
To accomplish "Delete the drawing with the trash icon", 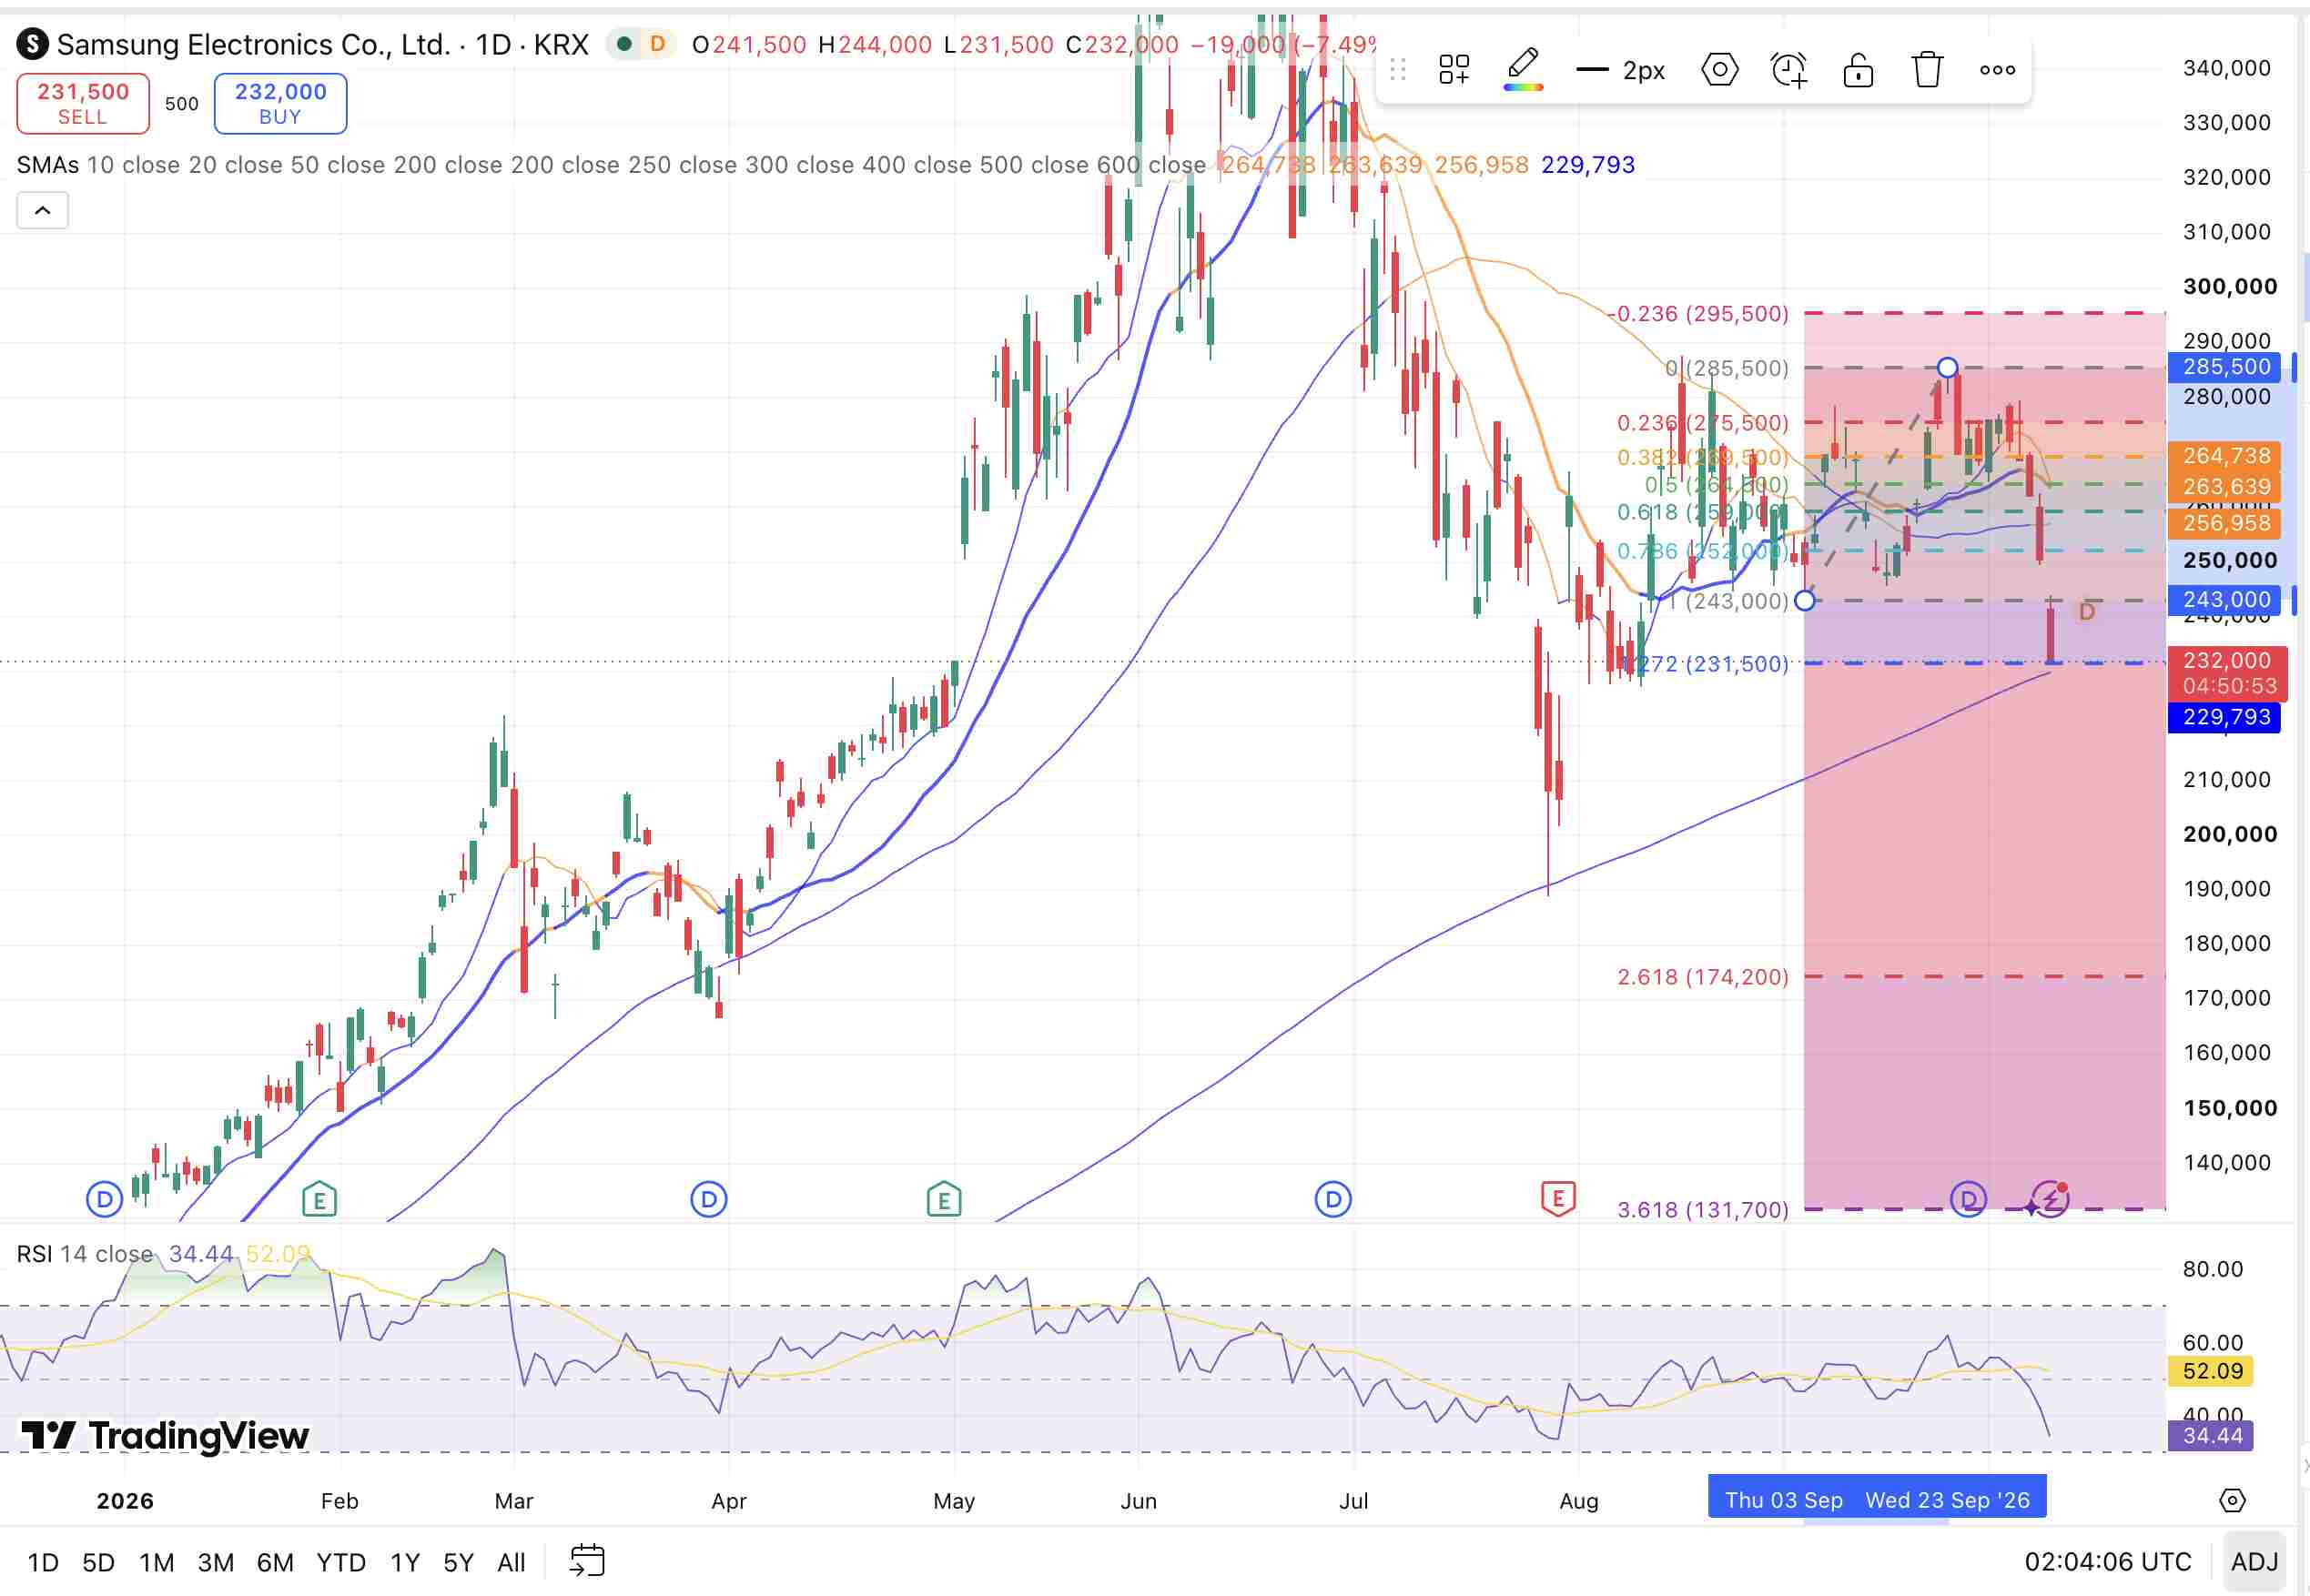I will pos(1927,70).
